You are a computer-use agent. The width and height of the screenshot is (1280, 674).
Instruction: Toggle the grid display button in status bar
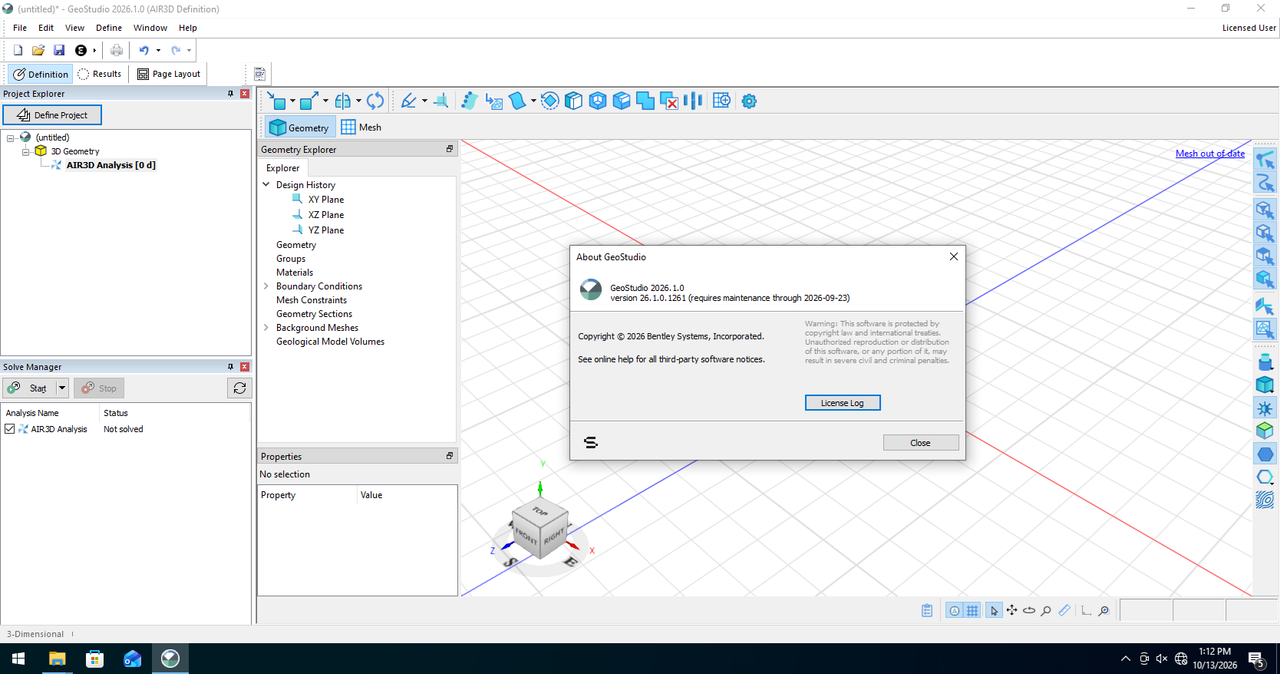tap(972, 610)
